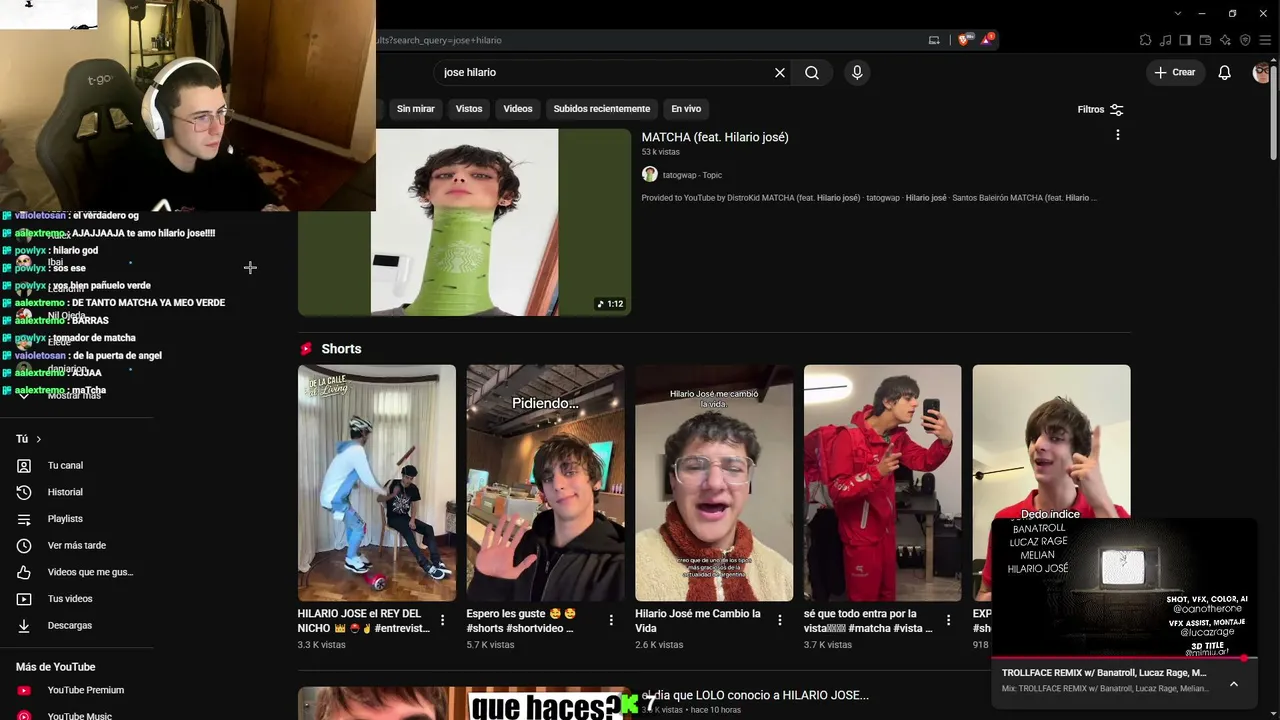The width and height of the screenshot is (1280, 720).
Task: Open the Brave VPN shield icon
Action: click(1245, 40)
